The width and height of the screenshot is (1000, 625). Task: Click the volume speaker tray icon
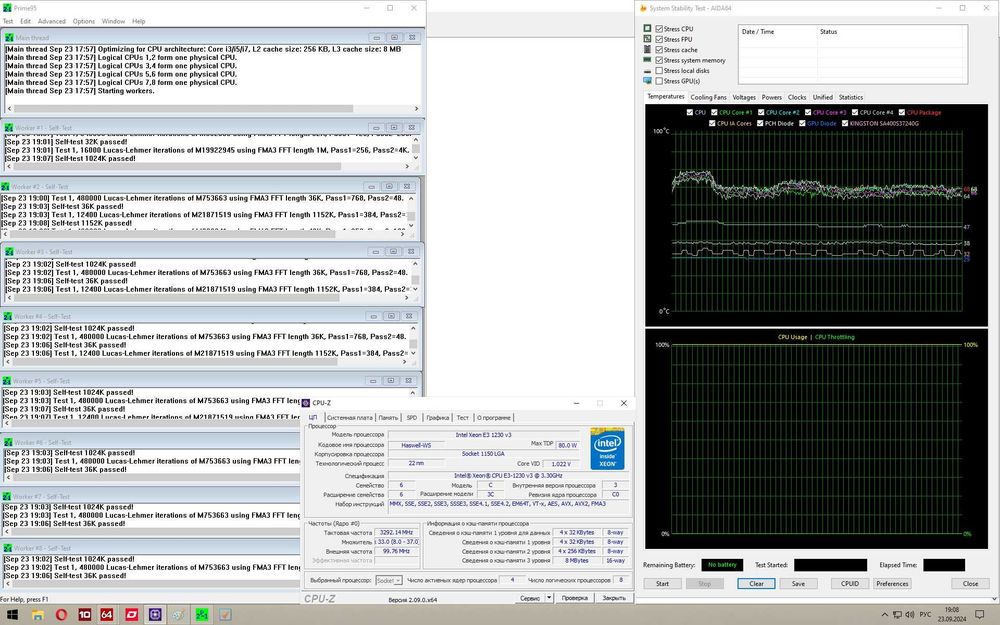click(x=909, y=615)
